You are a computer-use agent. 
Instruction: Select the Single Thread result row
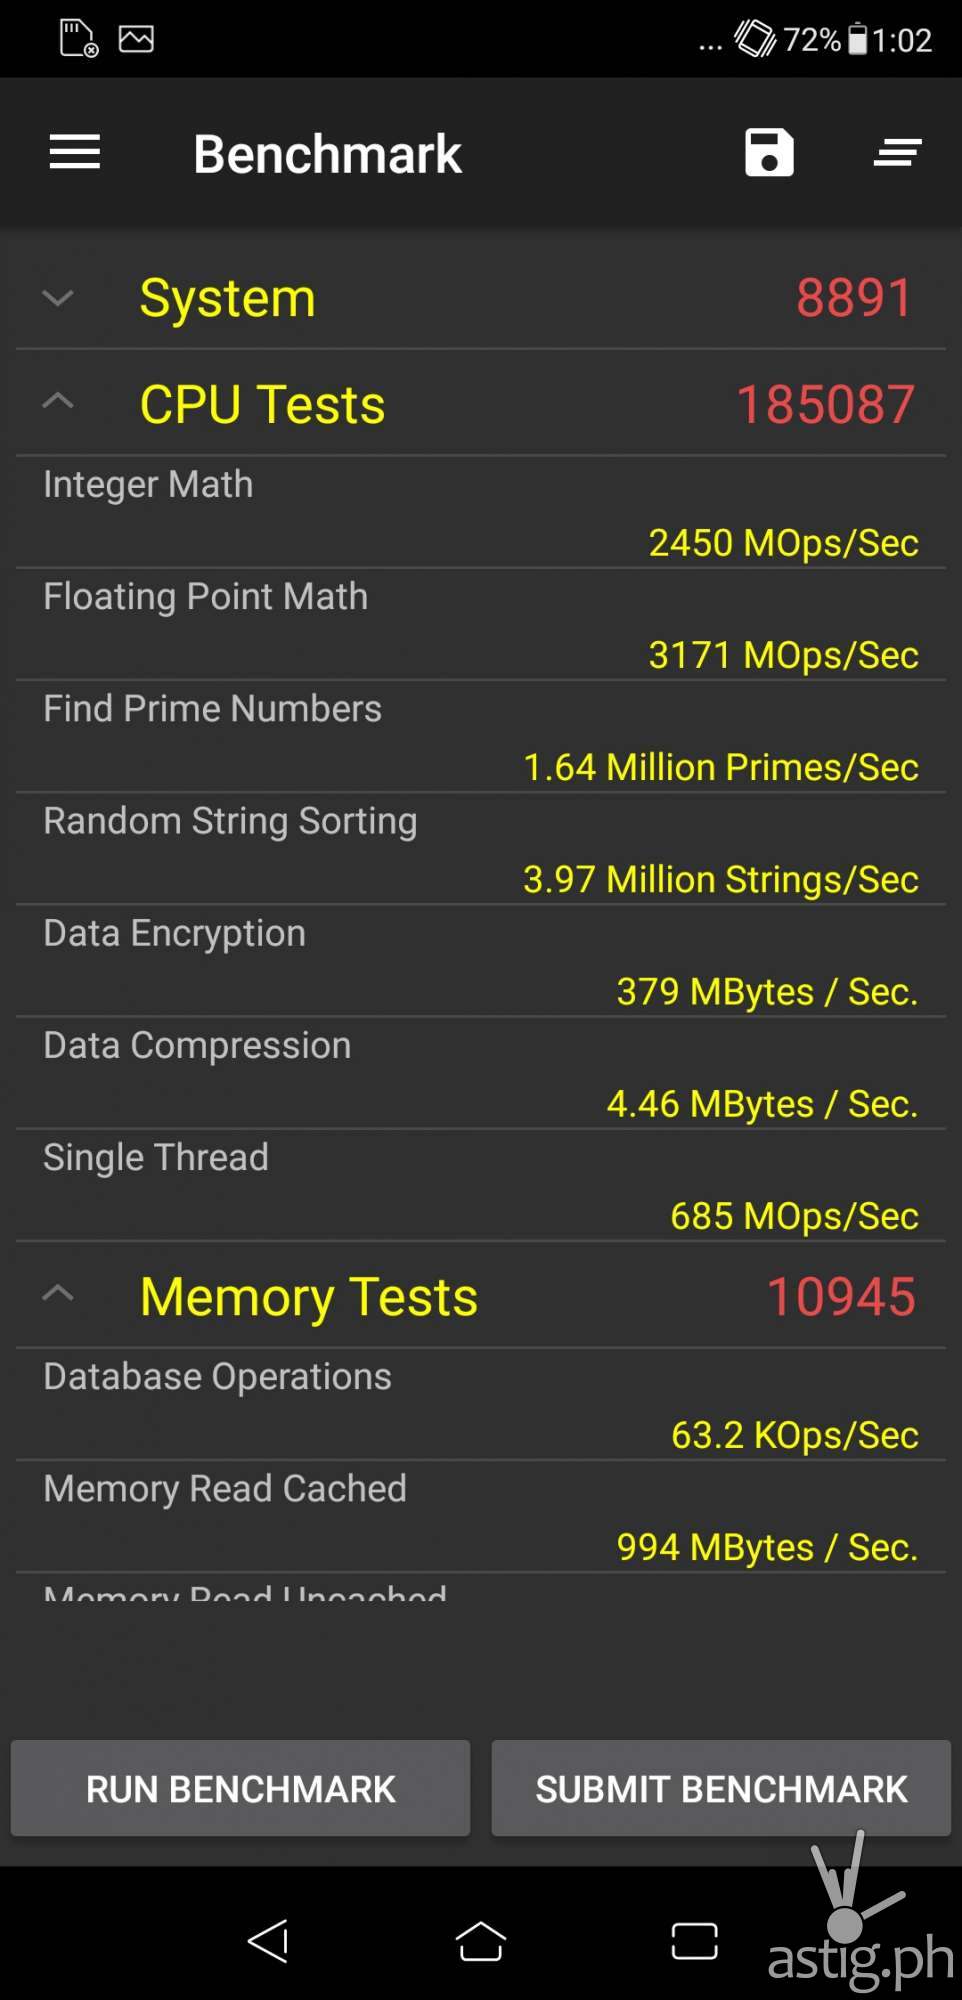(x=480, y=1186)
